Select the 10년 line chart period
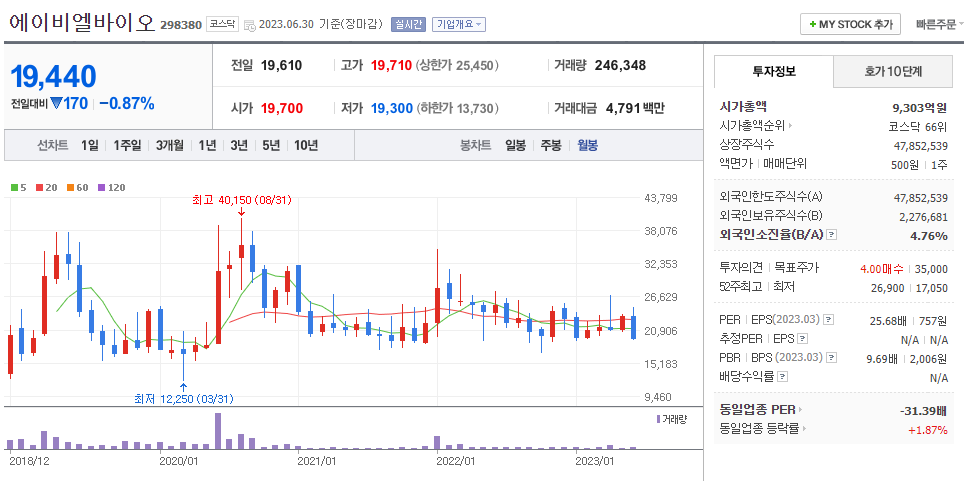The image size is (970, 481). [x=306, y=145]
